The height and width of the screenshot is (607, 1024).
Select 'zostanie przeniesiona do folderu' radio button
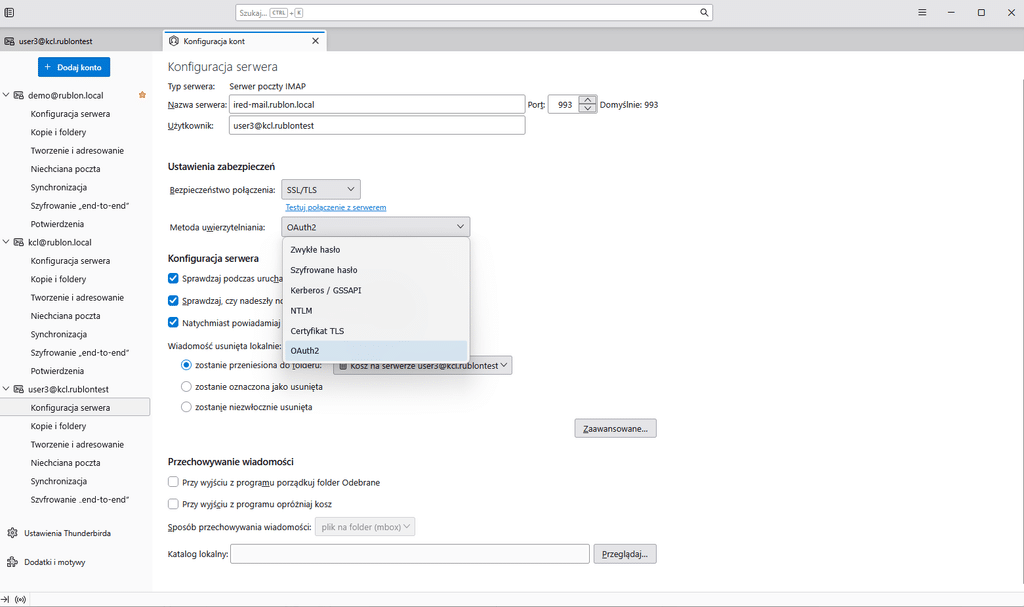[x=186, y=365]
